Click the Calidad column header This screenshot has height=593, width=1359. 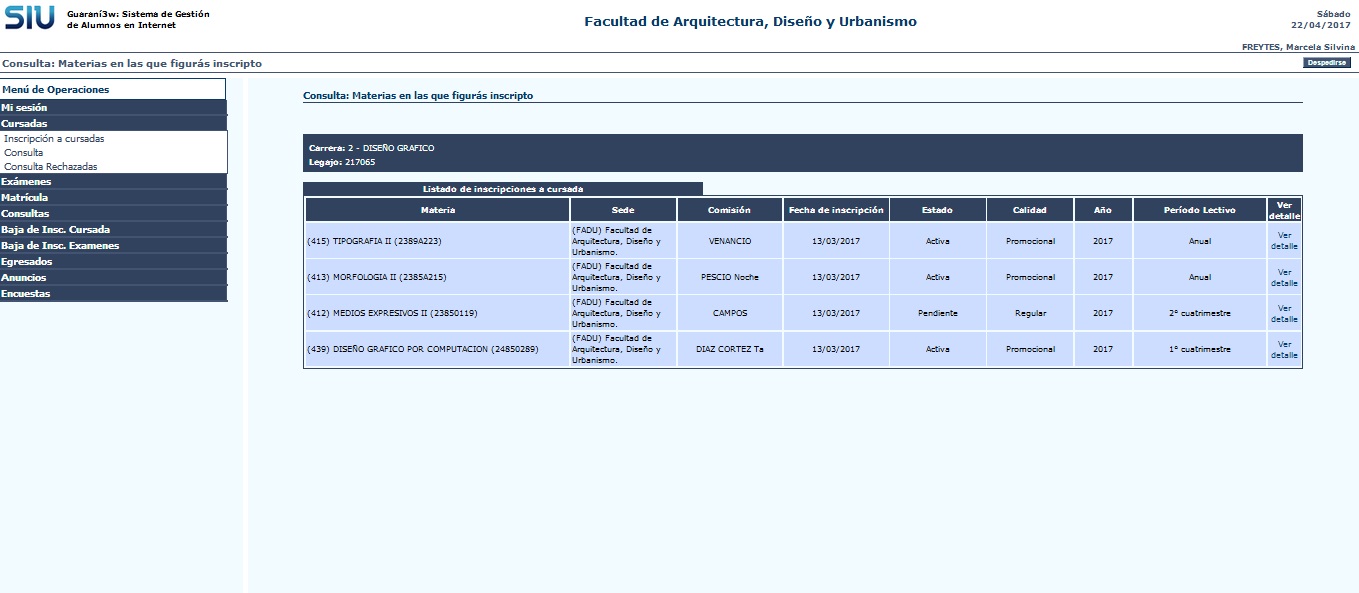pyautogui.click(x=1030, y=210)
